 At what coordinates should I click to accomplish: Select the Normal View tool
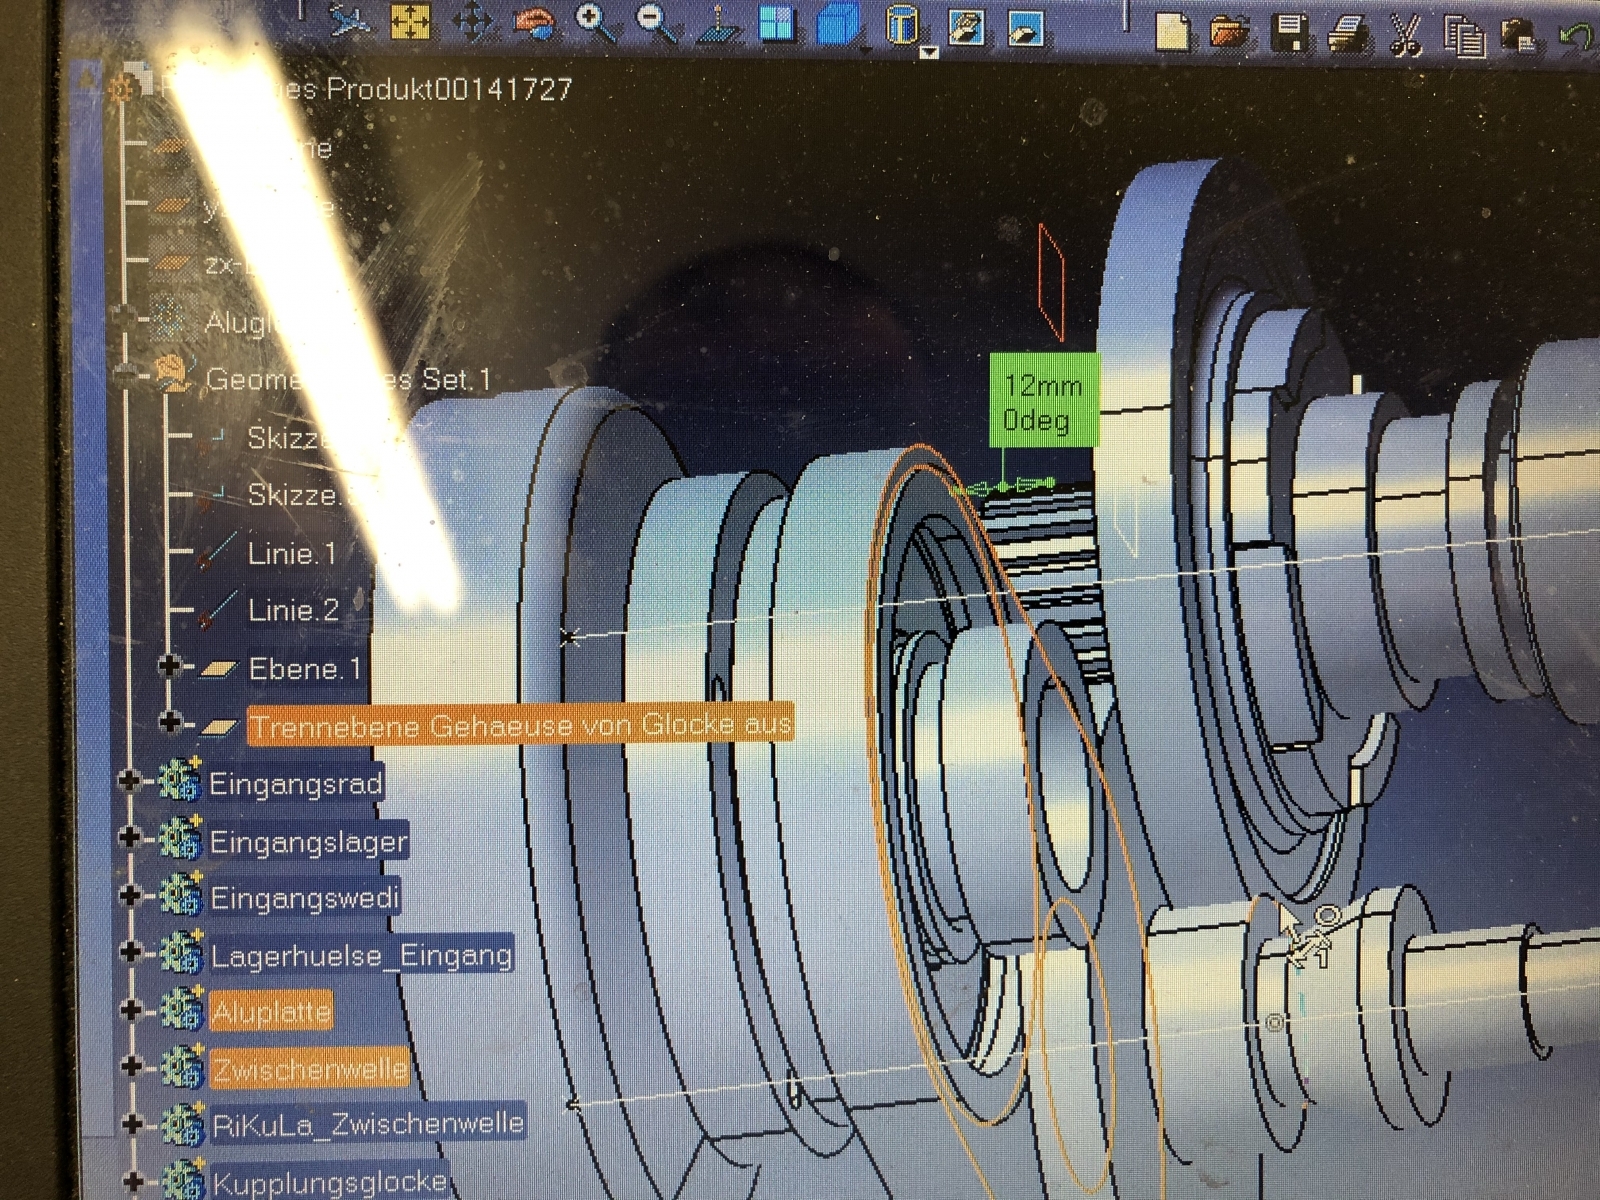(x=717, y=24)
